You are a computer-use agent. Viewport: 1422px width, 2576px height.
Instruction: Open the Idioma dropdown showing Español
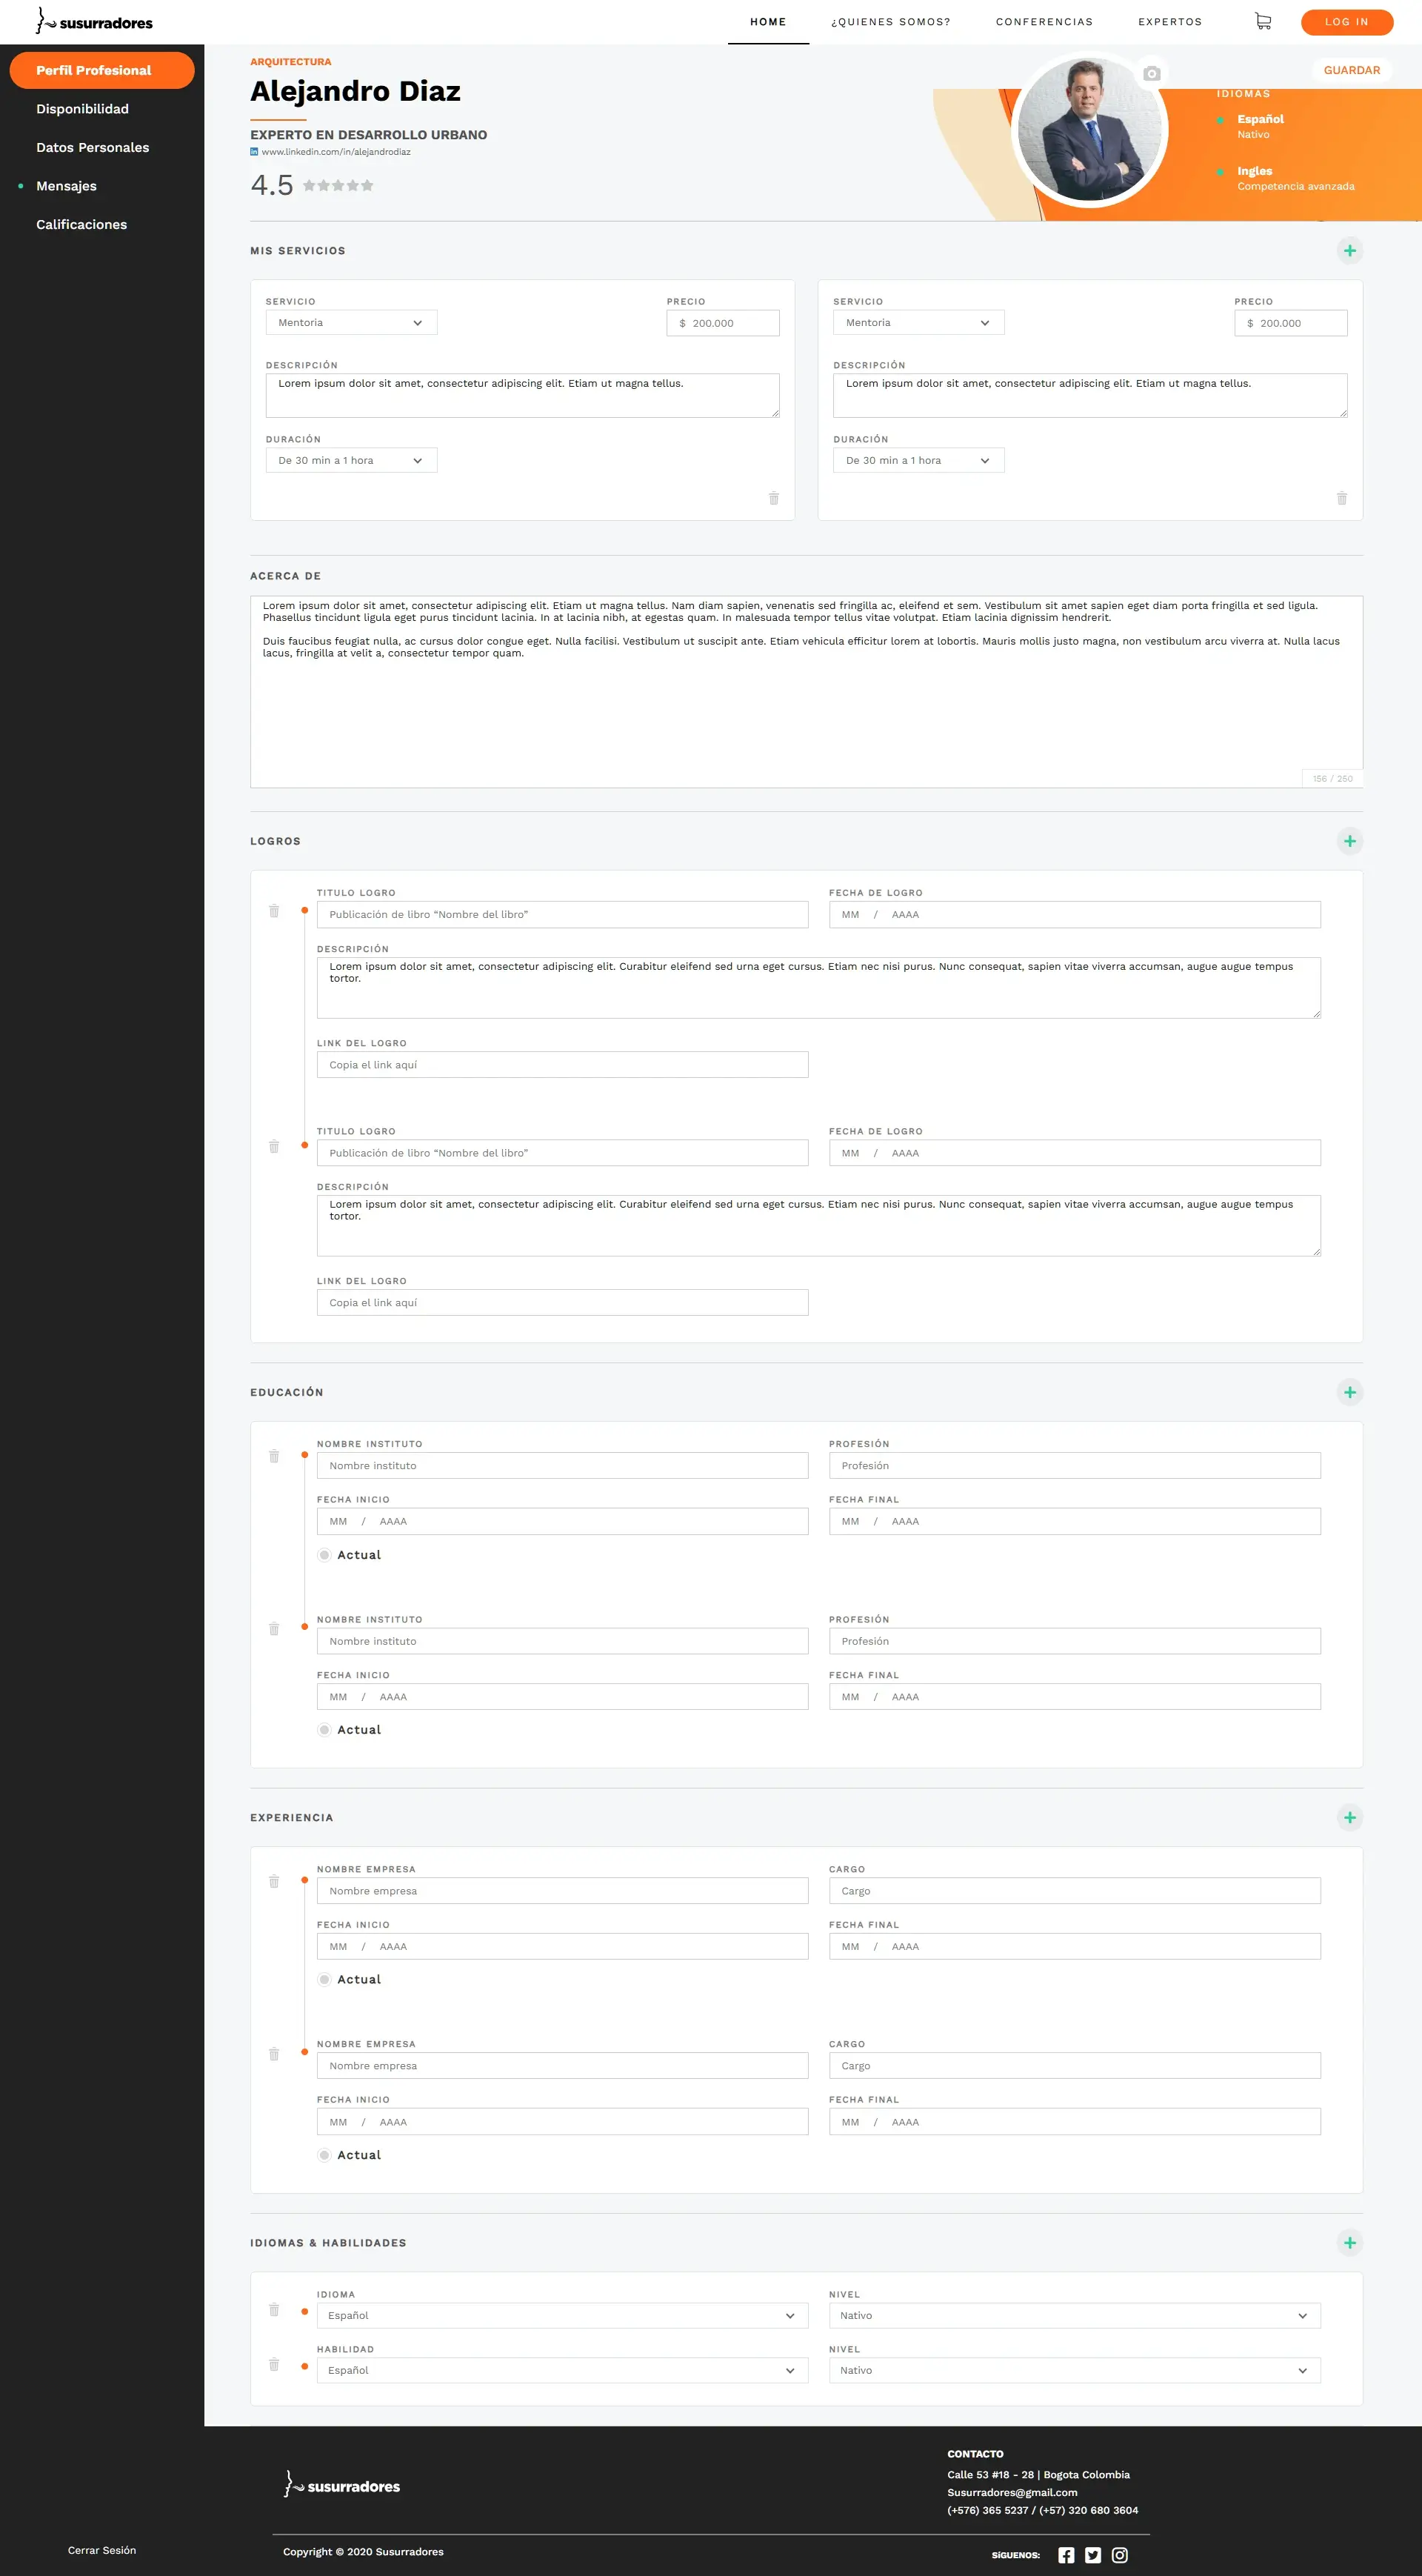click(563, 2316)
